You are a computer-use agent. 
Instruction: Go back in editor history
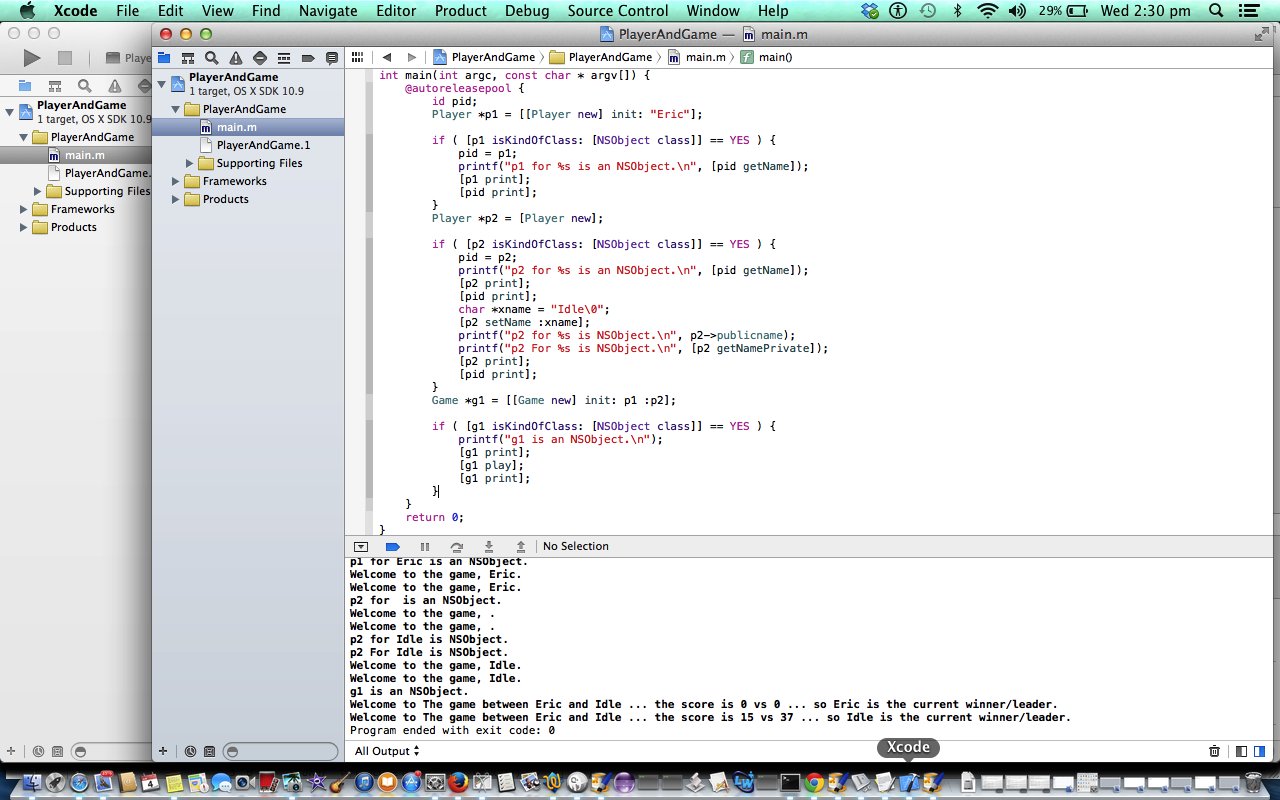(x=386, y=58)
